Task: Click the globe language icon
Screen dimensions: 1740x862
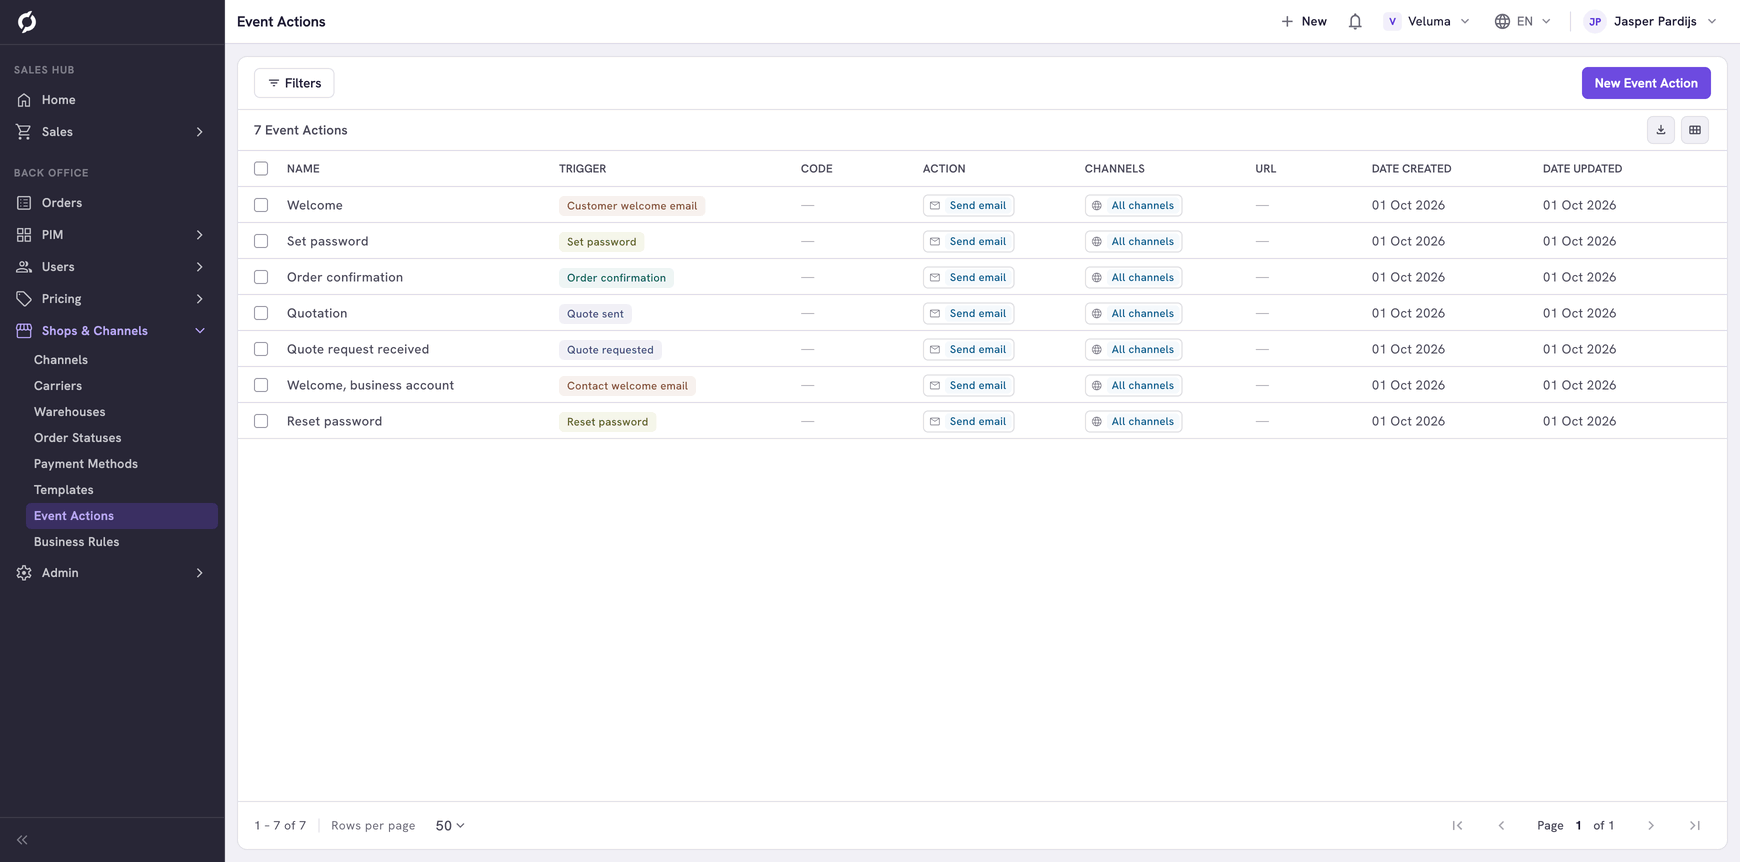Action: coord(1502,21)
